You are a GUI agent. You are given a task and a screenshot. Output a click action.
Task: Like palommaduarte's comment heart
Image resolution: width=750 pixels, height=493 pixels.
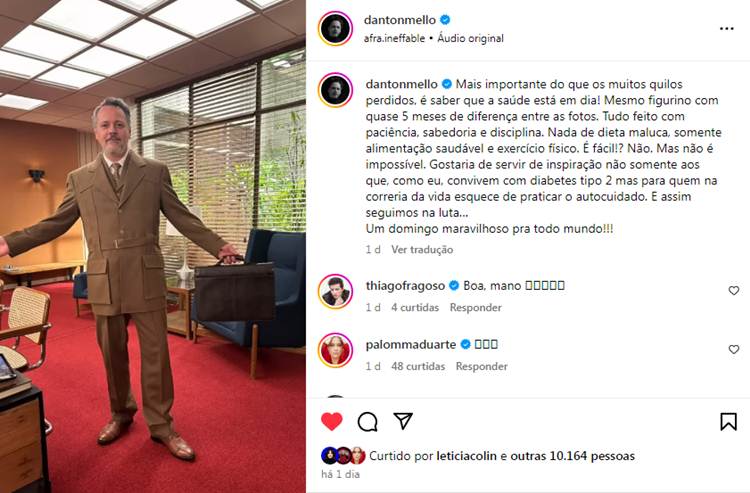pos(733,349)
